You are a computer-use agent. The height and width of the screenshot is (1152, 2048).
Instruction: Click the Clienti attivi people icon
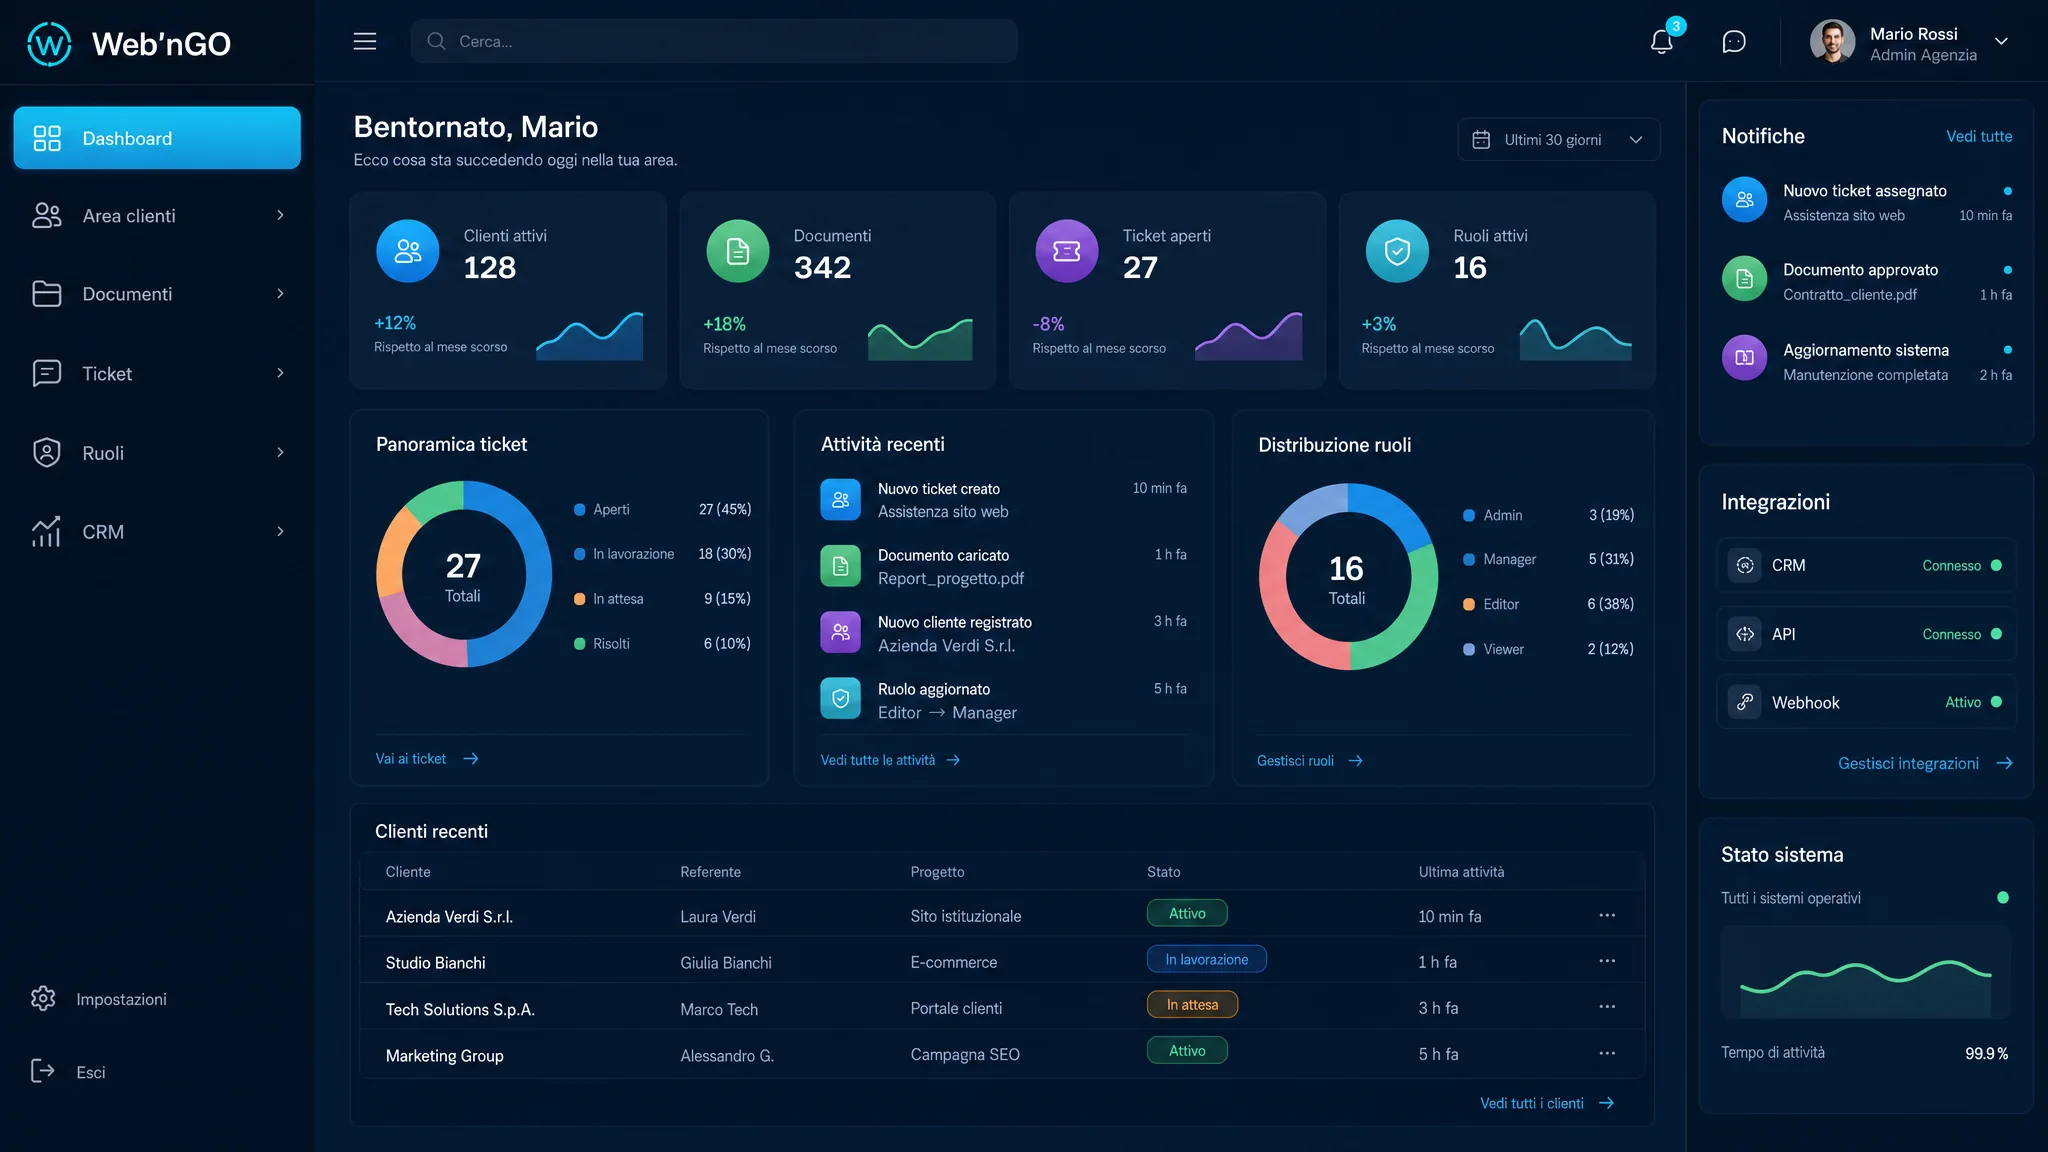click(408, 251)
